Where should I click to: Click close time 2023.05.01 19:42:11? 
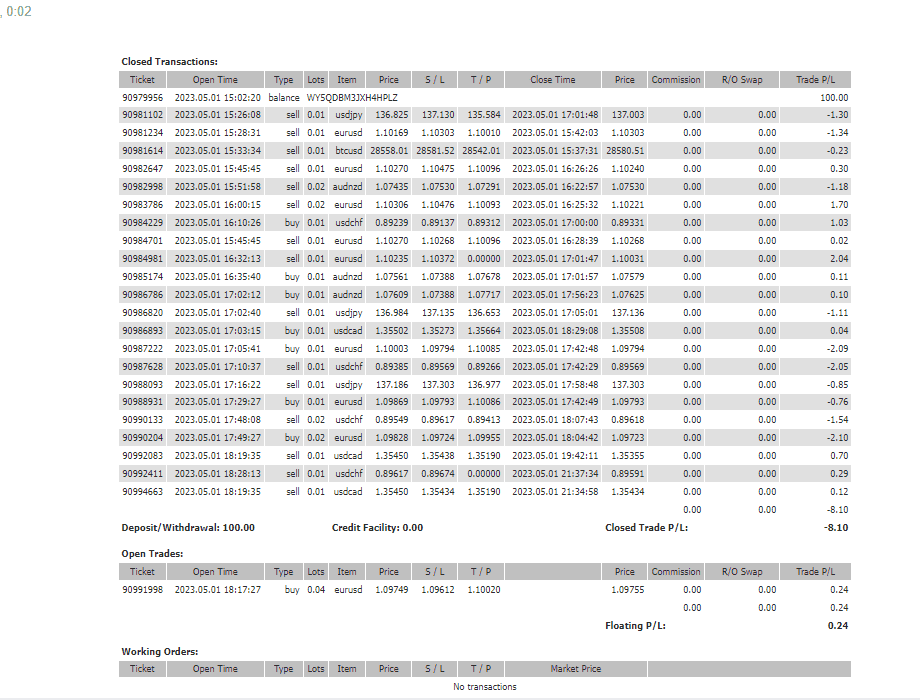tap(555, 456)
